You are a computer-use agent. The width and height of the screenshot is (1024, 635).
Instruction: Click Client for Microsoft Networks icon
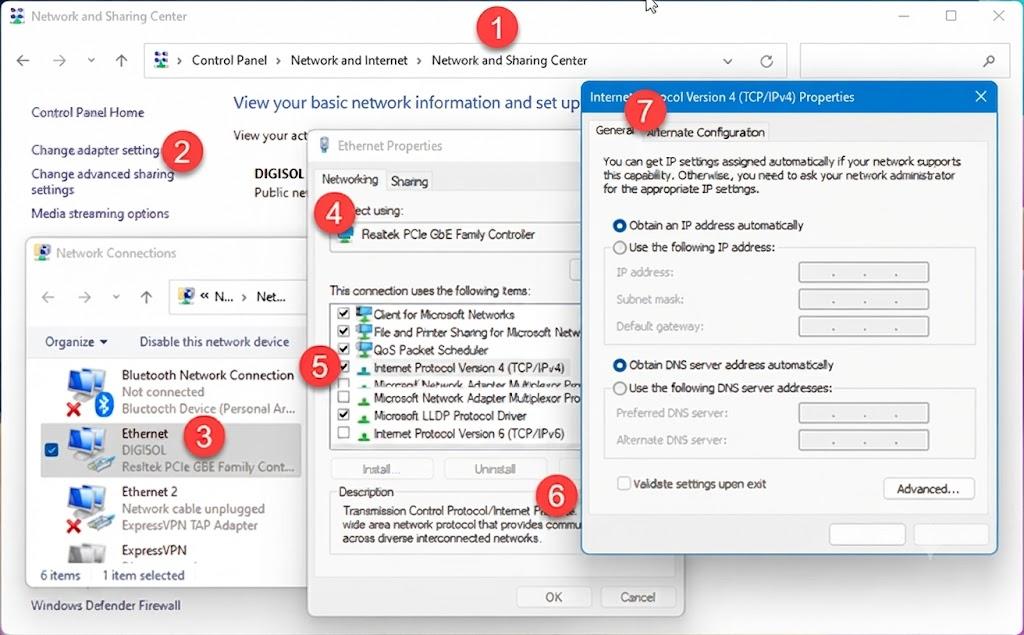click(x=363, y=314)
